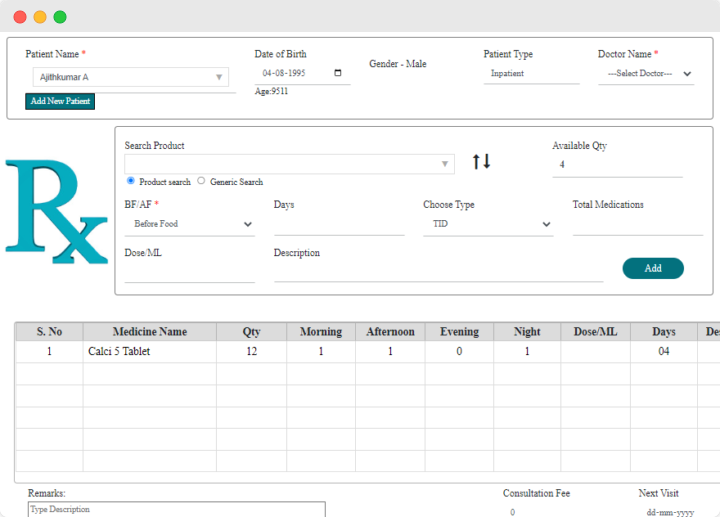
Task: Click the green maximize window button
Action: point(60,17)
